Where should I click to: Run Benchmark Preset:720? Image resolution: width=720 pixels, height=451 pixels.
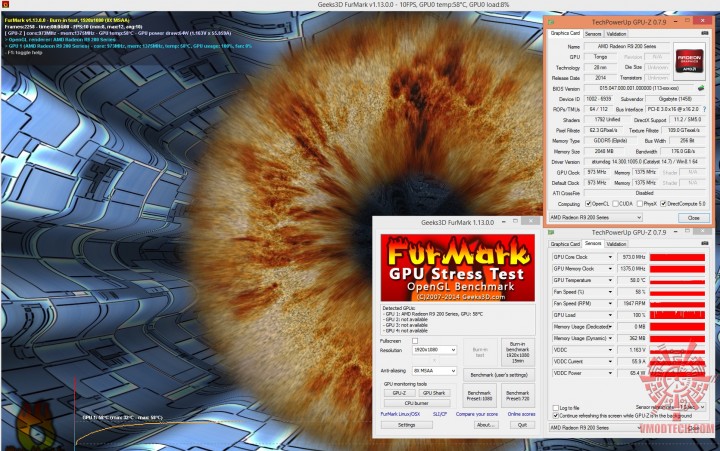[x=518, y=395]
